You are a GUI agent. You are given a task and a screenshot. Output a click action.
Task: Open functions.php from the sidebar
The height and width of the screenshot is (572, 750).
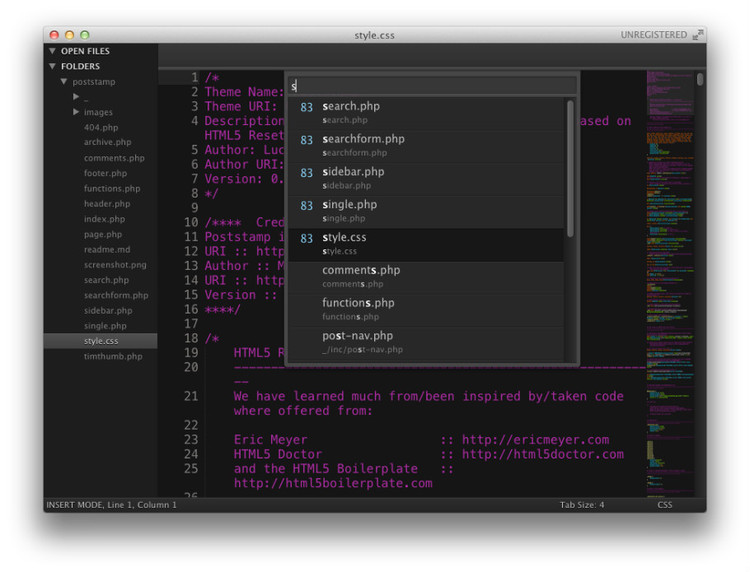click(111, 188)
